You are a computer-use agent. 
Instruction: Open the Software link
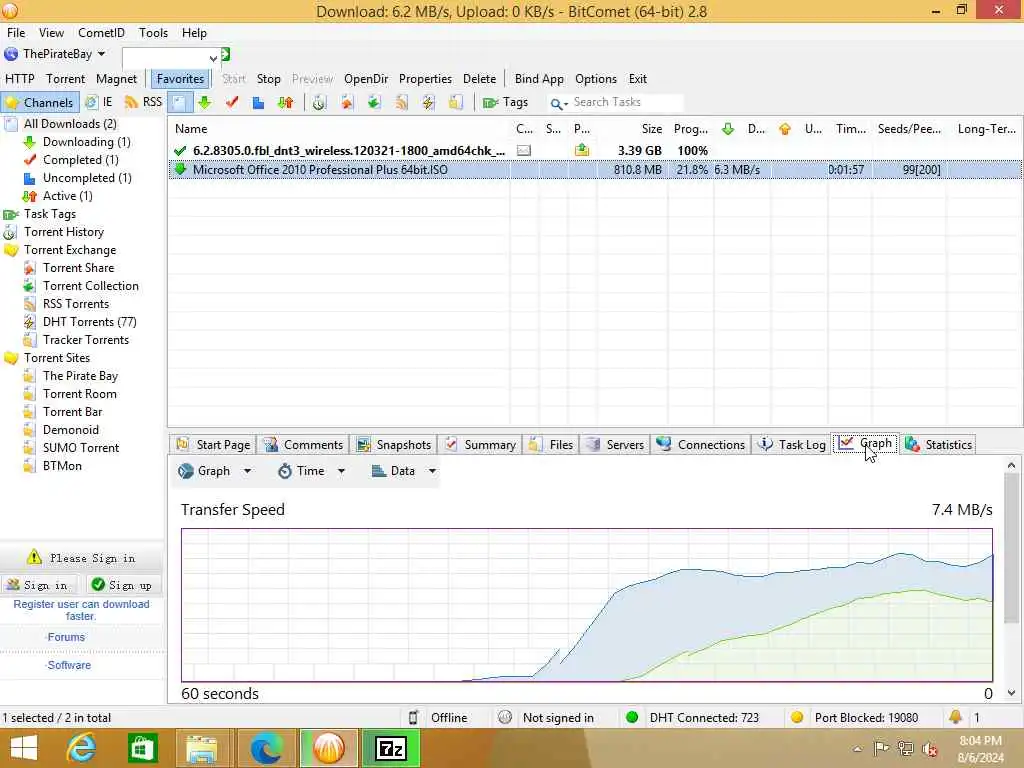point(69,665)
